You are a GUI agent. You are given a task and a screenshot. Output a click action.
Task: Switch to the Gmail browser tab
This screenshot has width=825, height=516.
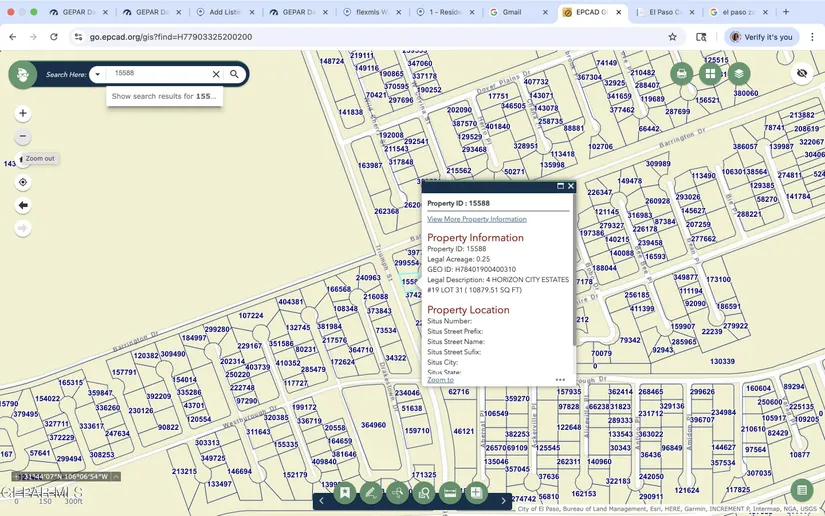(512, 12)
